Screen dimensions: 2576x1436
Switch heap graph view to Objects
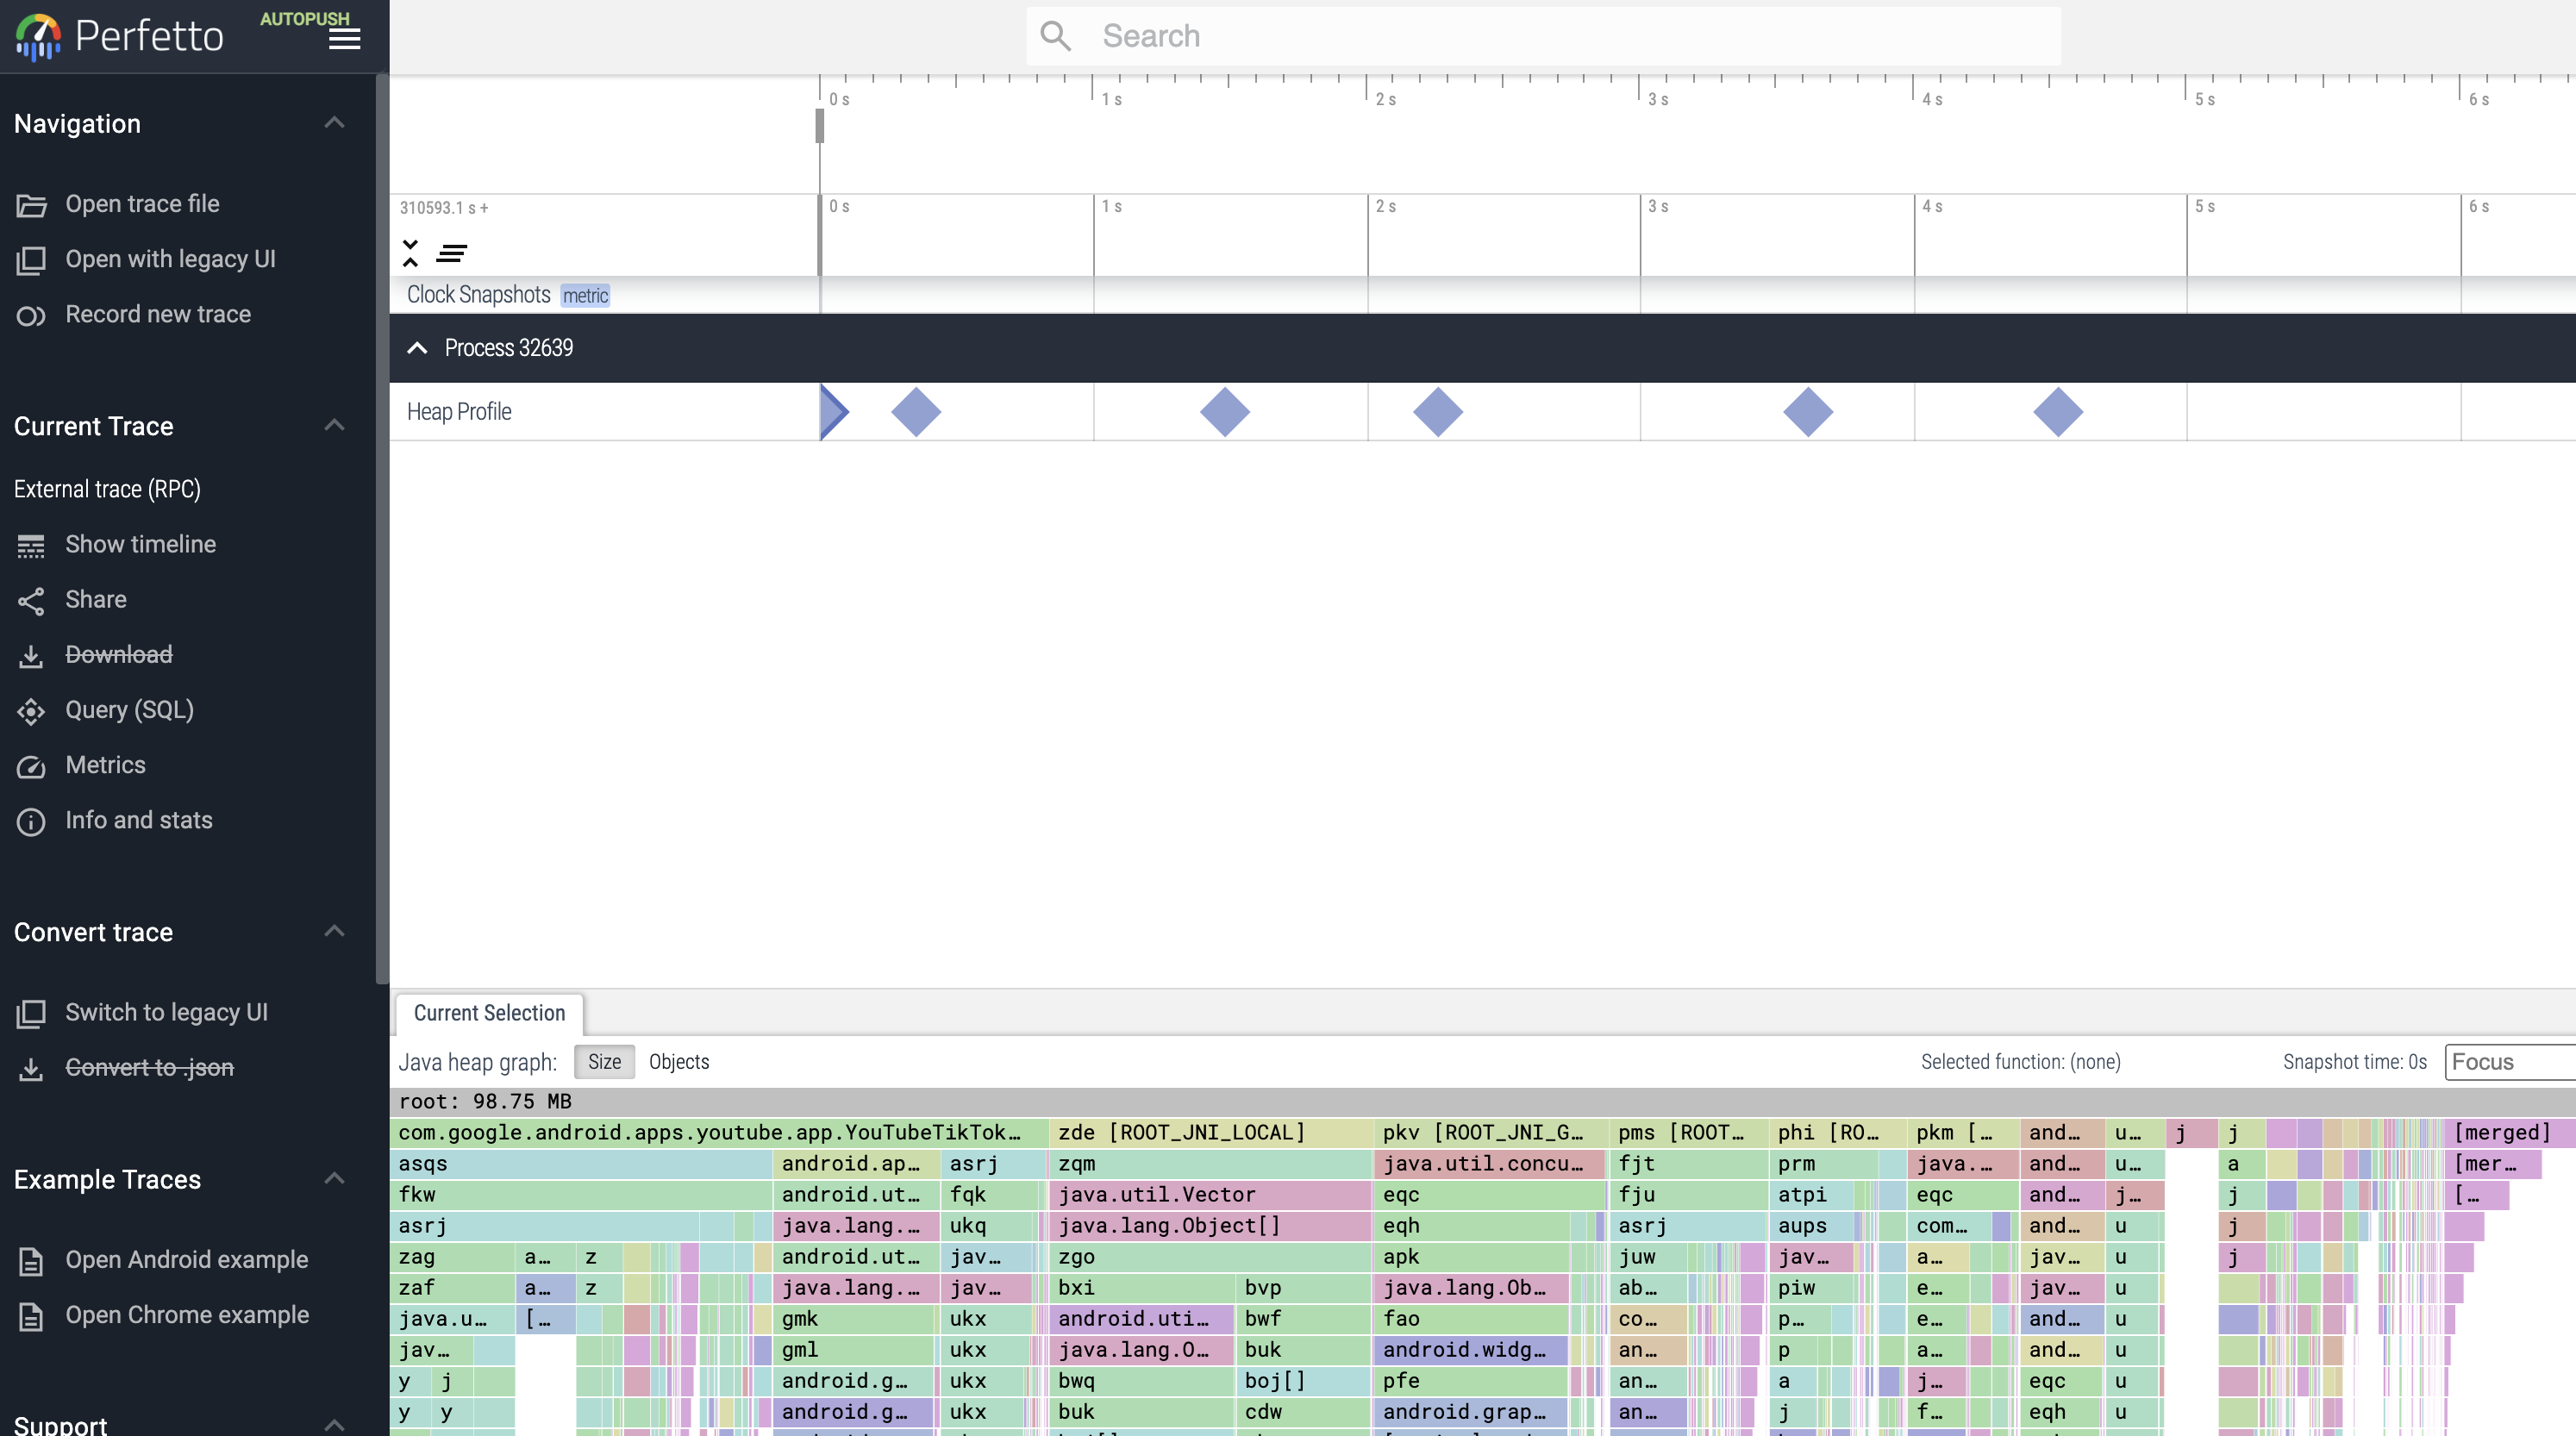point(678,1061)
